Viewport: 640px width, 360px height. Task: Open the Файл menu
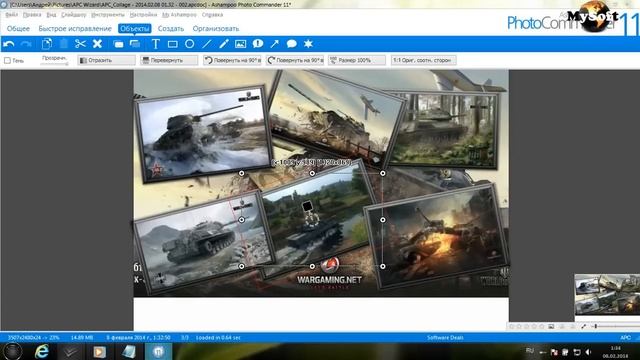tap(11, 15)
